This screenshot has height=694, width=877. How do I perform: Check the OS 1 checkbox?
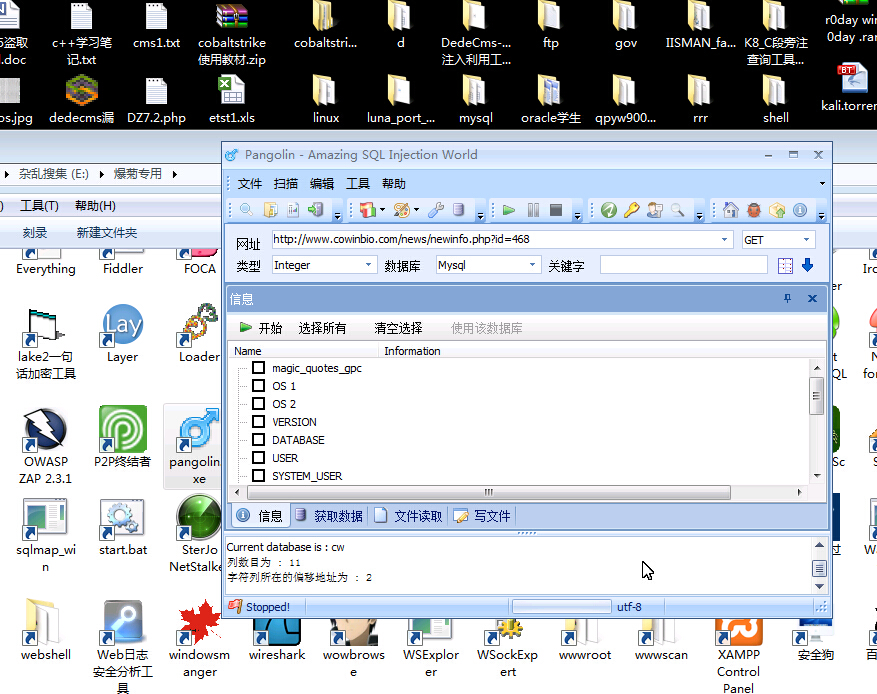(258, 386)
